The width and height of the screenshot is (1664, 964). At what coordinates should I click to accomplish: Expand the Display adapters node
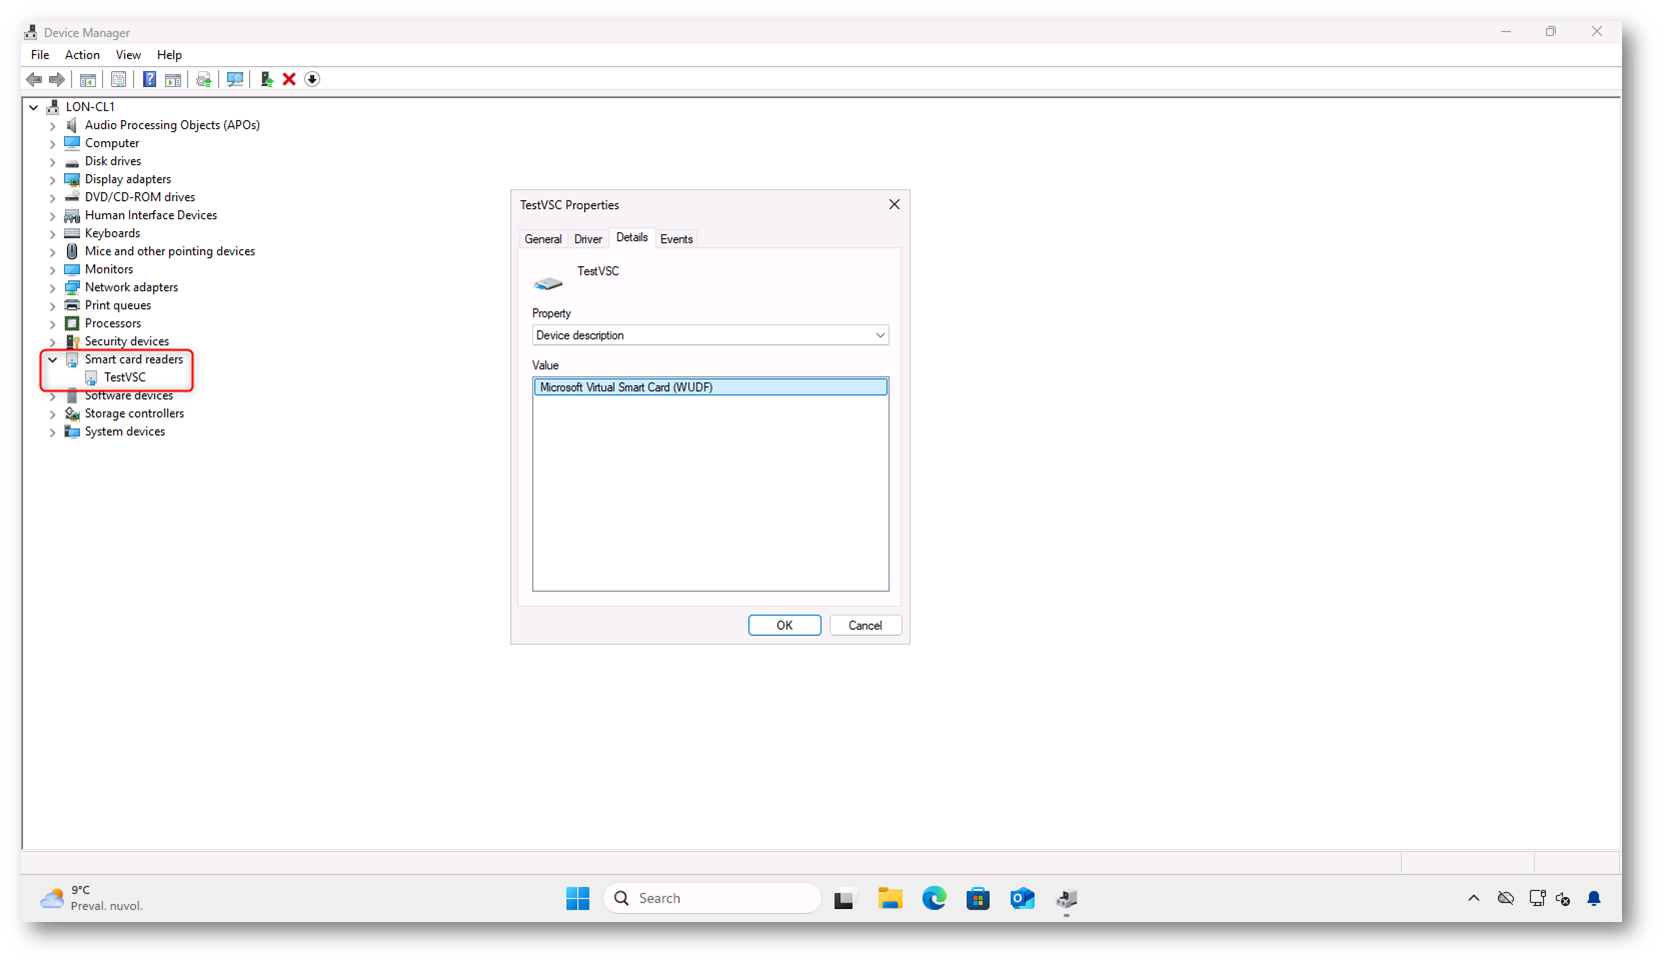click(53, 179)
